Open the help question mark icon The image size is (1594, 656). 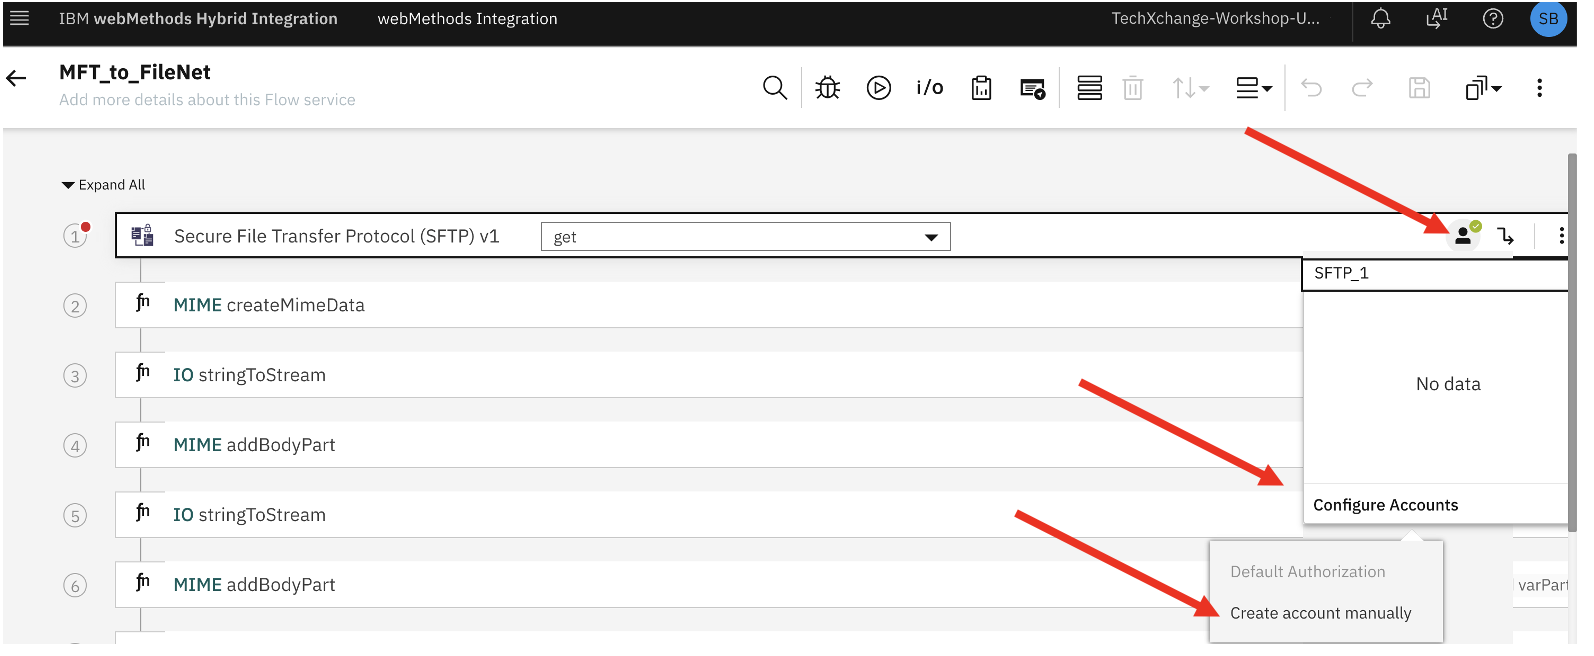[1493, 19]
